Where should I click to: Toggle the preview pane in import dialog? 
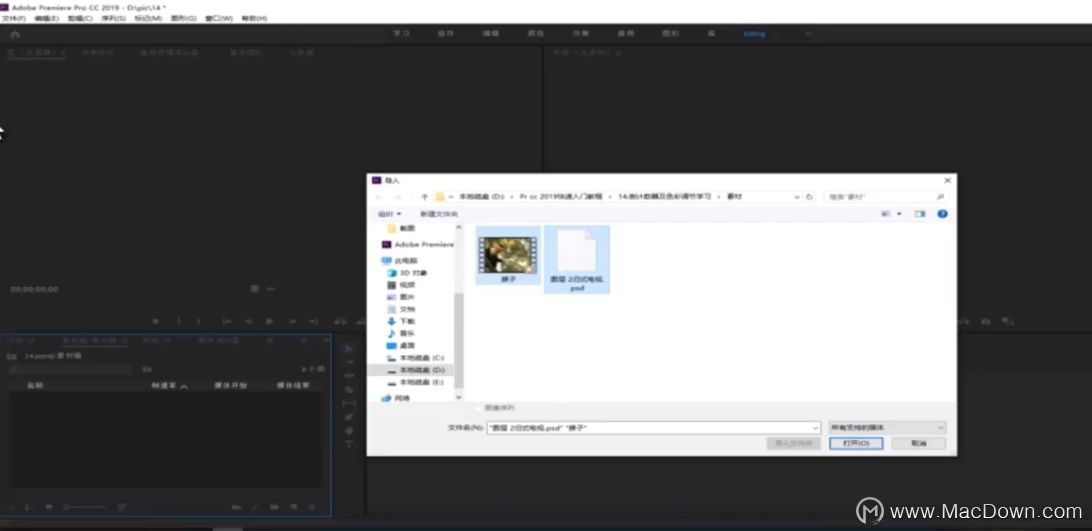(919, 214)
